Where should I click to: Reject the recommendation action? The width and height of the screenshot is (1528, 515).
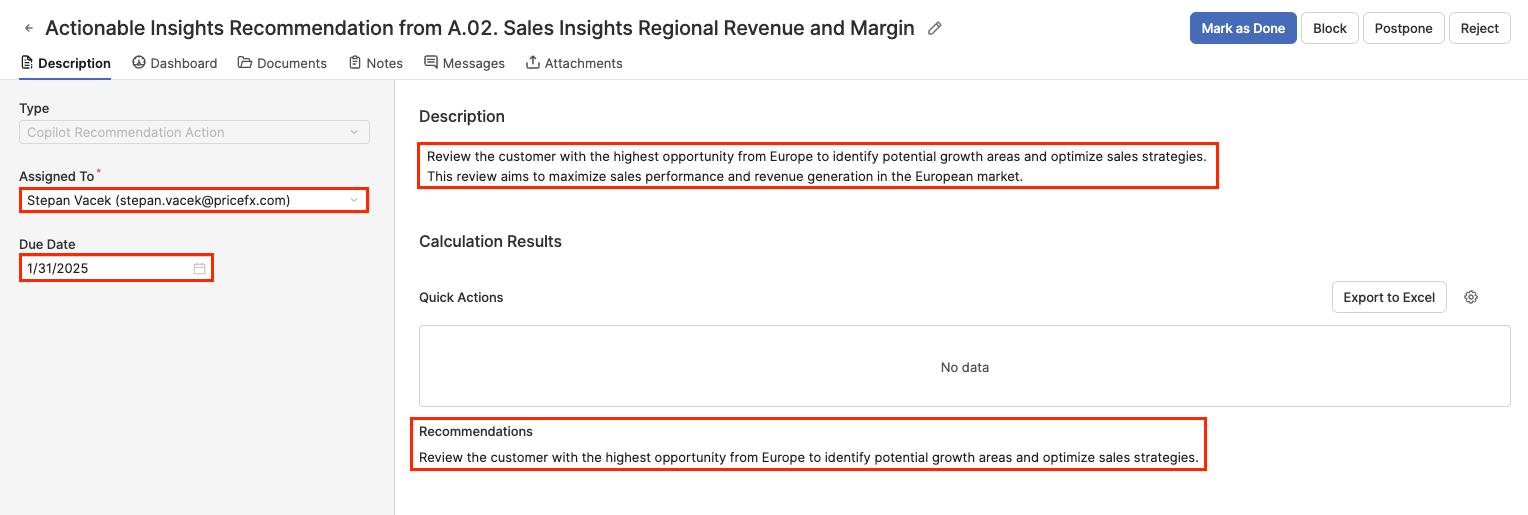(x=1479, y=28)
